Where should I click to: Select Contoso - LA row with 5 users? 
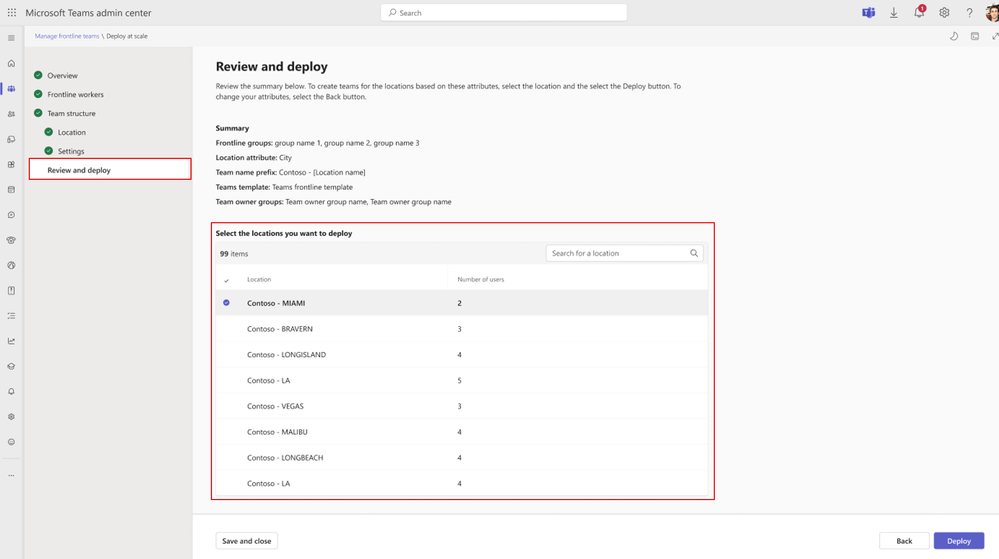click(461, 381)
